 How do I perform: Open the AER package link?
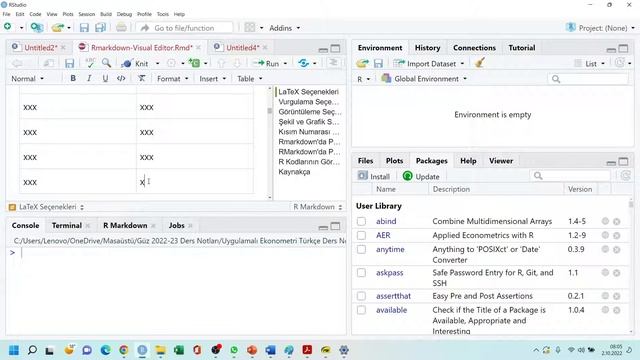(x=383, y=235)
